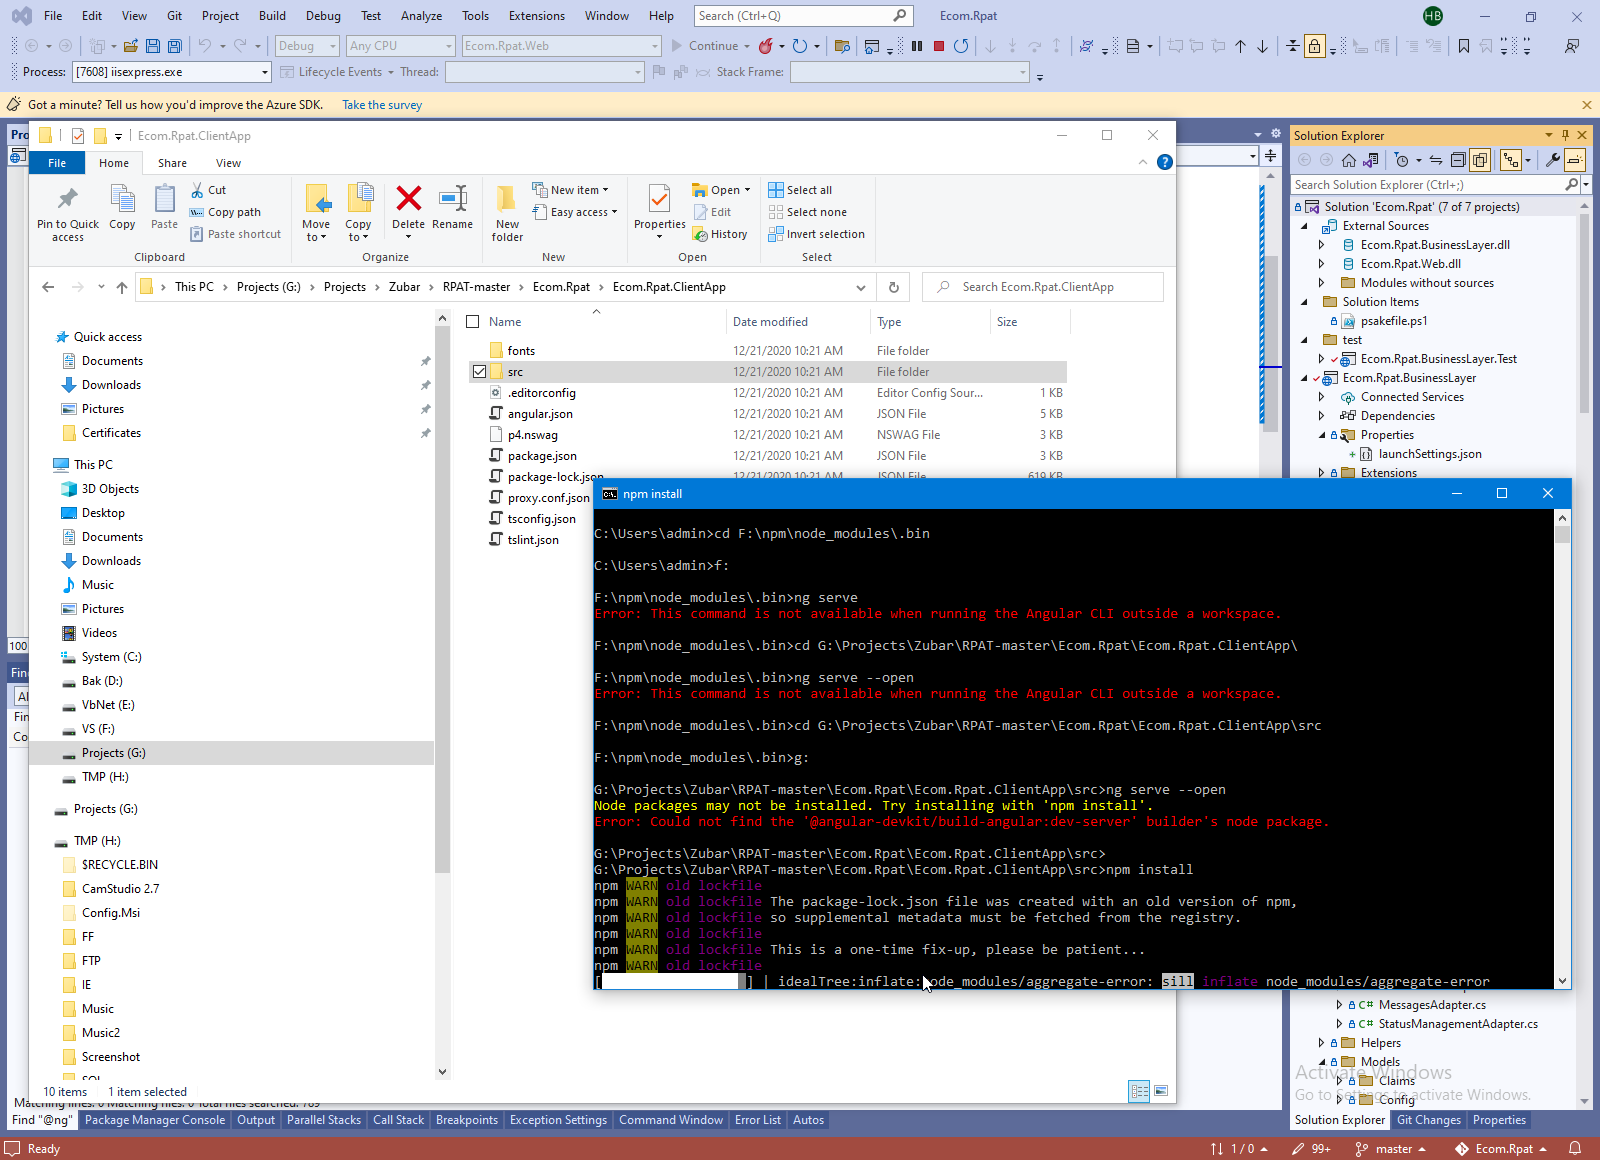Screen dimensions: 1600x1160
Task: Click Solution Explorer Home icon
Action: 1349,160
